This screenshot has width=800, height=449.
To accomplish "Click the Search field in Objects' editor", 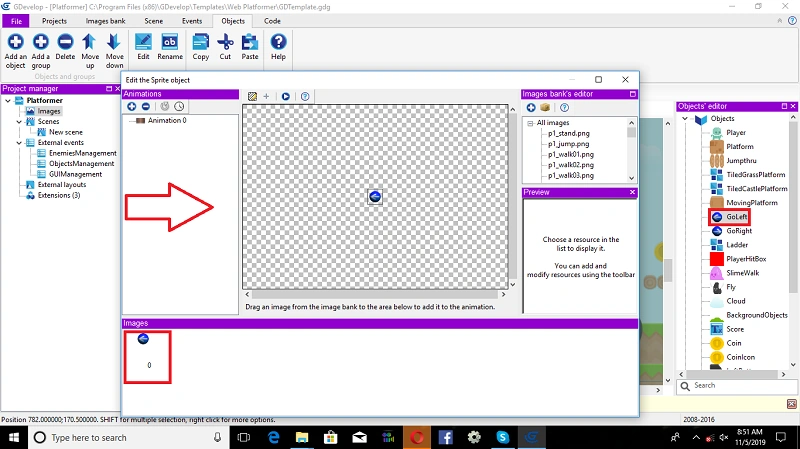I will click(737, 386).
